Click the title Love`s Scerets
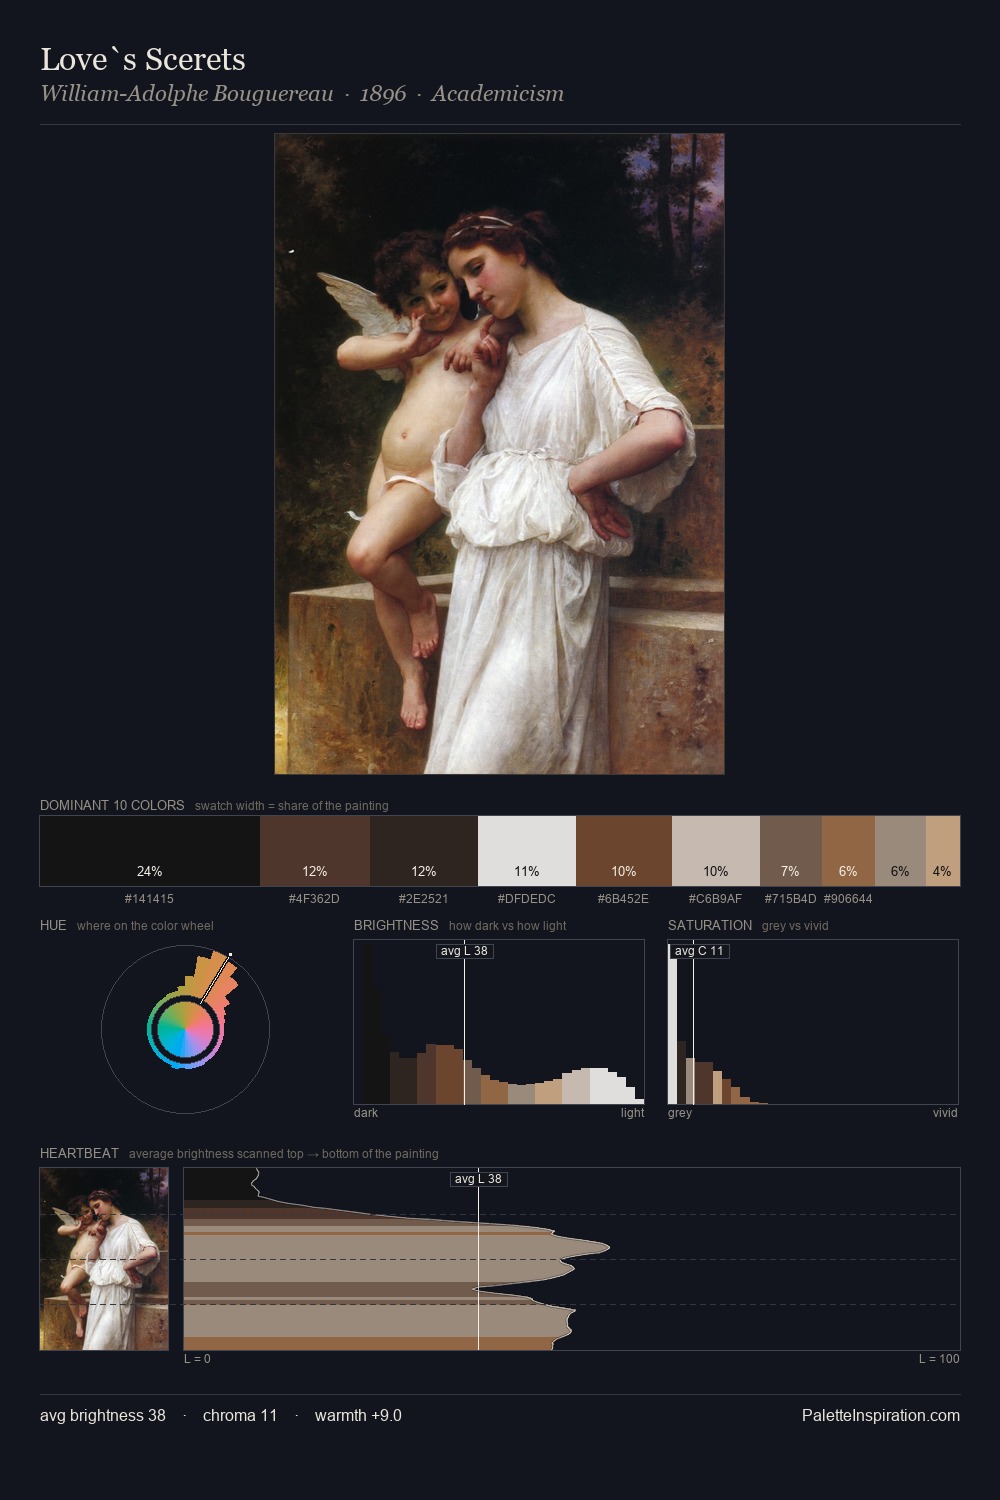 click(x=143, y=59)
